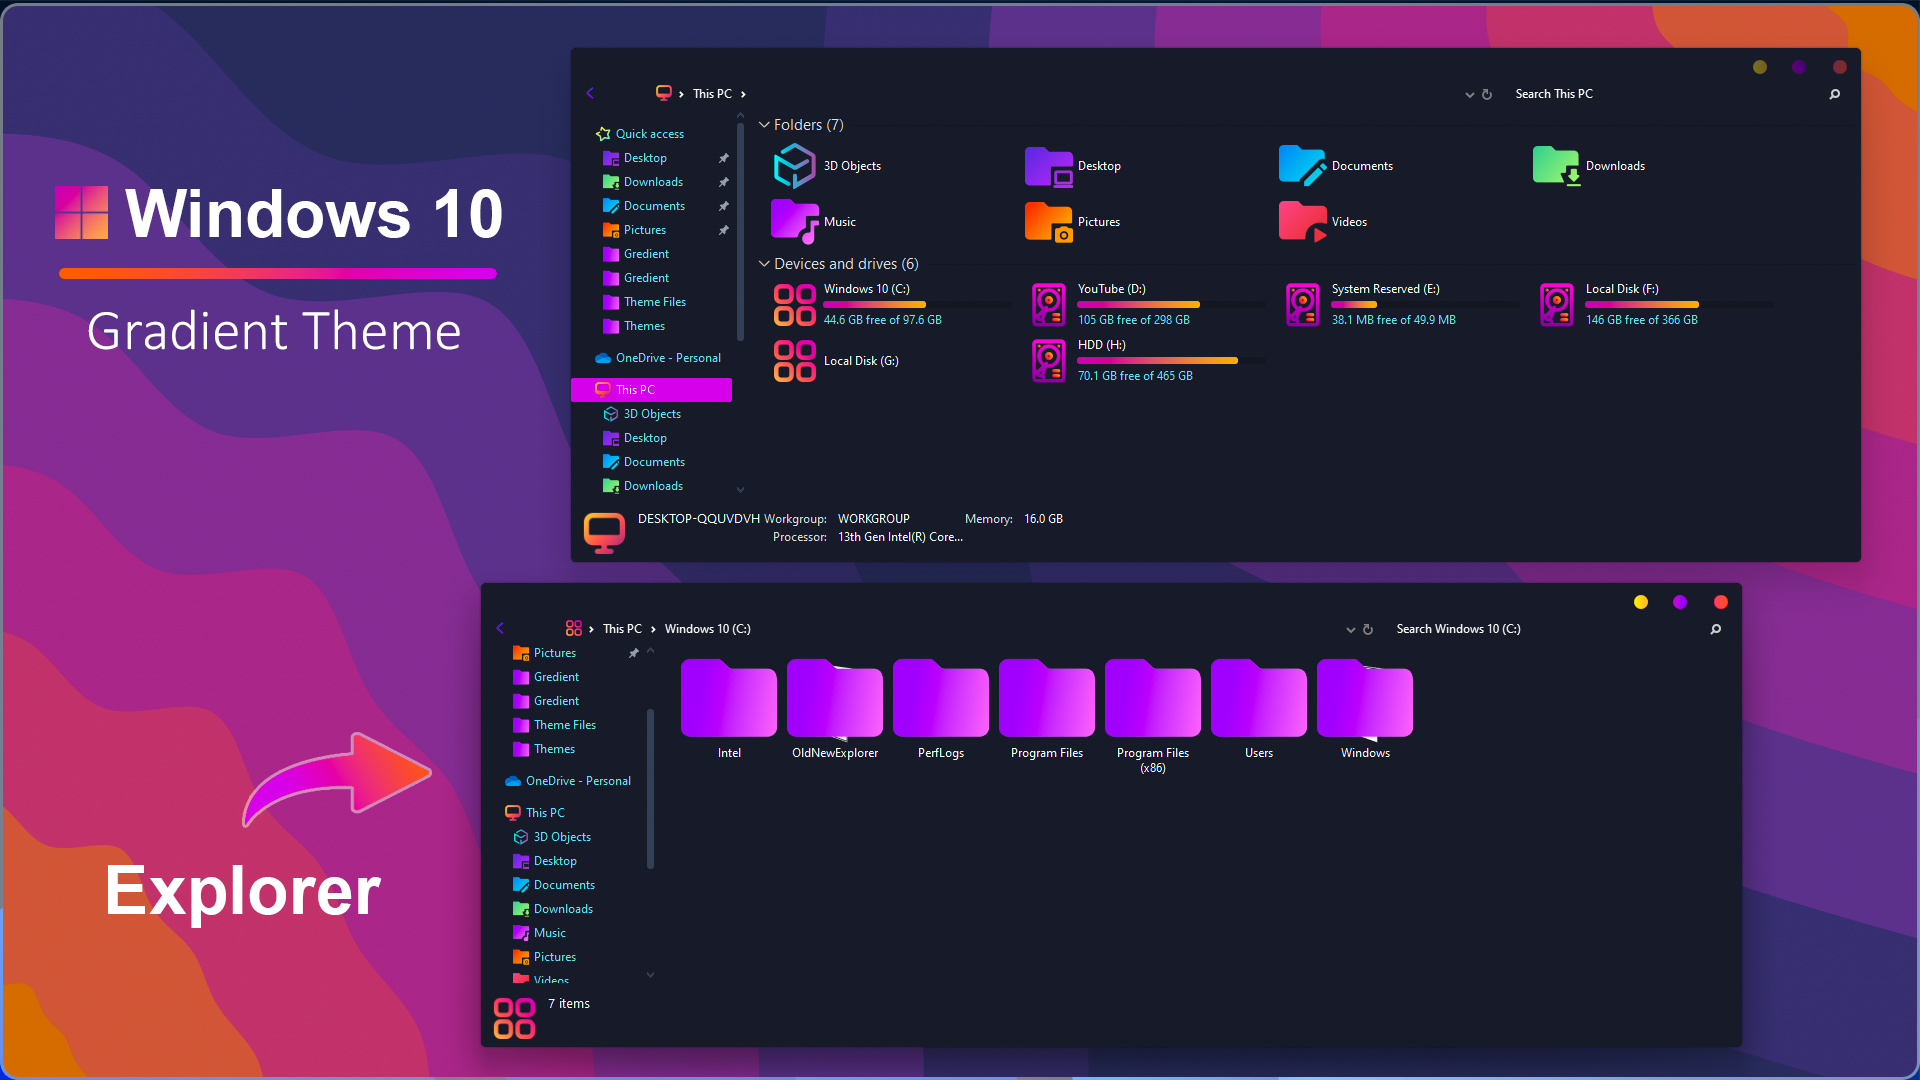1920x1080 pixels.
Task: Click Windows 10 (C:) breadcrumb in address bar
Action: pyautogui.click(x=707, y=629)
